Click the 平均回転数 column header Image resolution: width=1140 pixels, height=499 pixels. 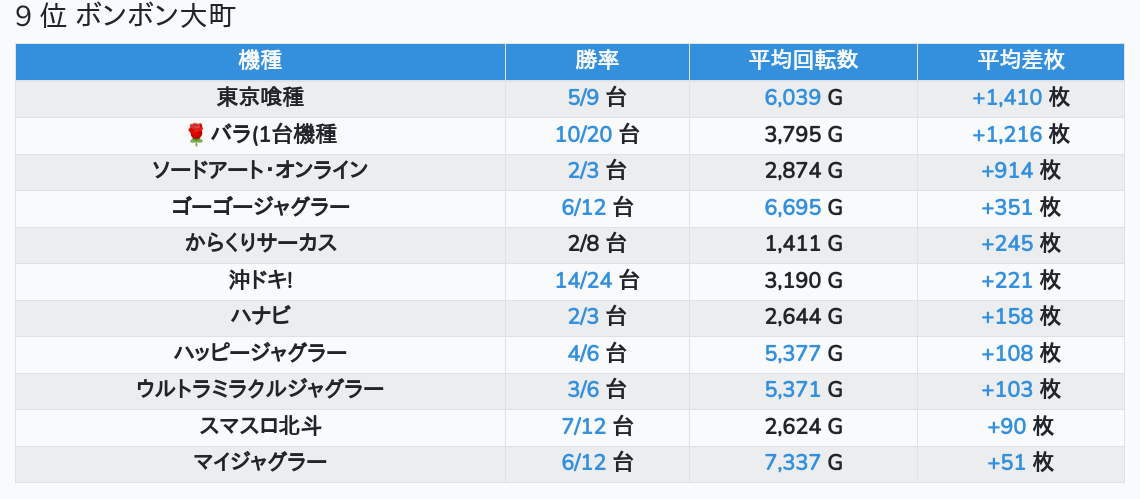click(803, 60)
